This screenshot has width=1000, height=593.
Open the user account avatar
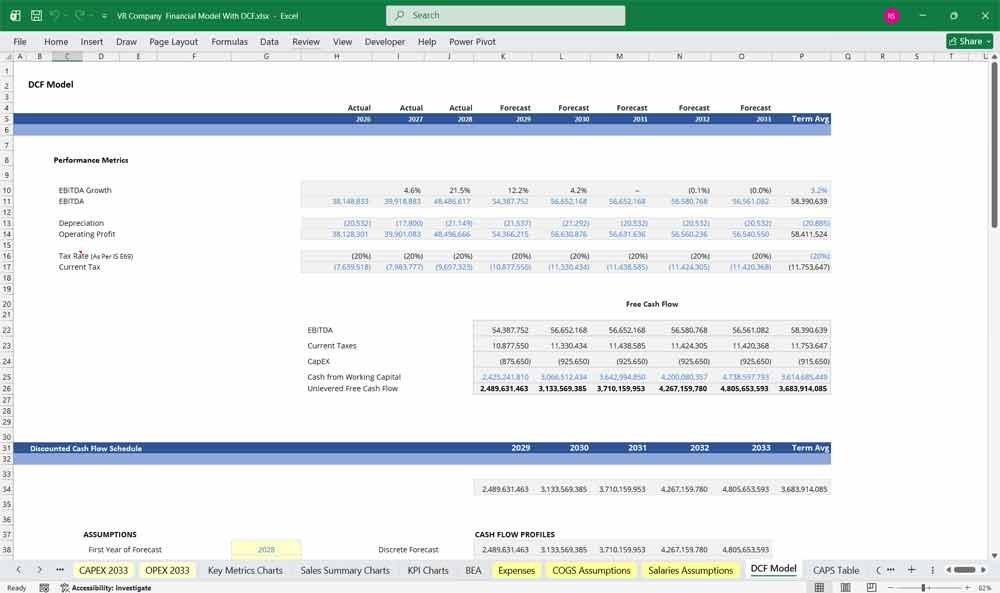pos(891,15)
